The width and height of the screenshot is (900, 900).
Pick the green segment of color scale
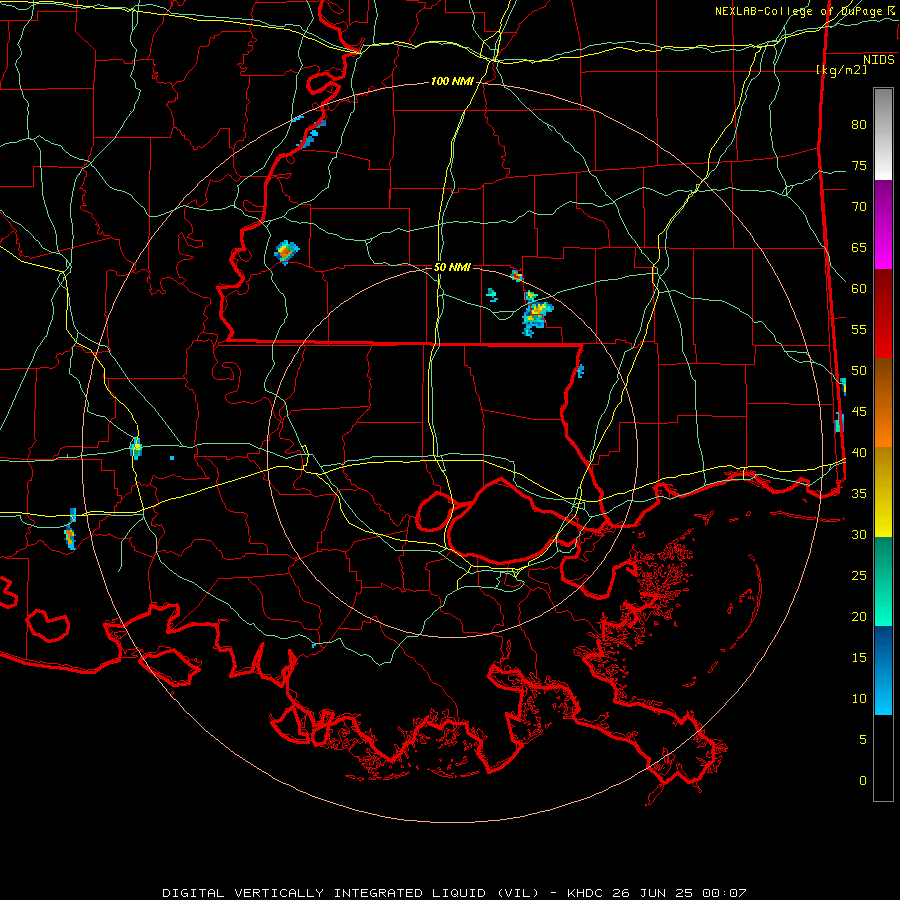coord(883,581)
